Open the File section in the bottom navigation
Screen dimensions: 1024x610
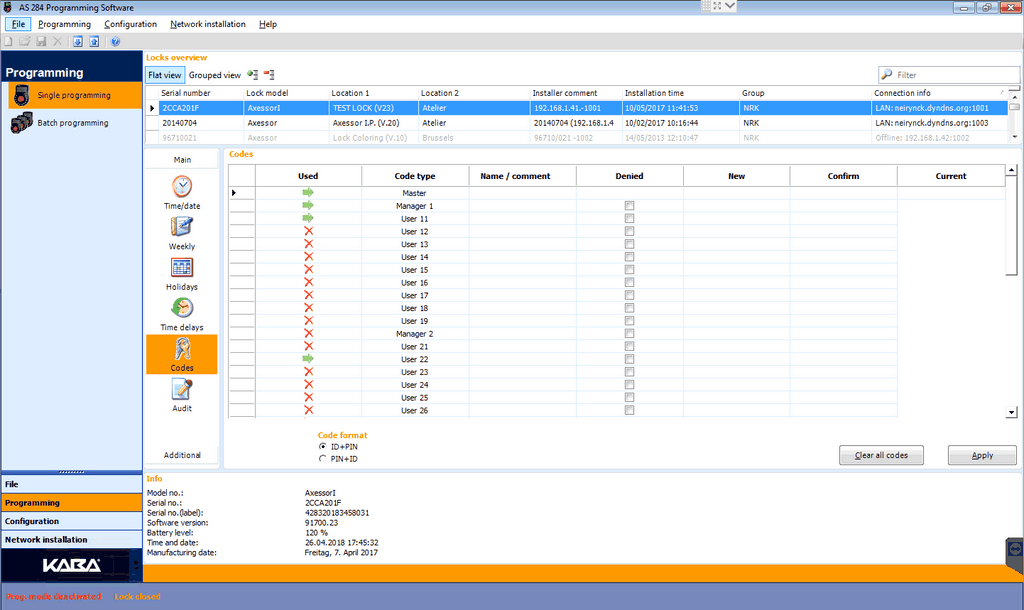pyautogui.click(x=72, y=485)
